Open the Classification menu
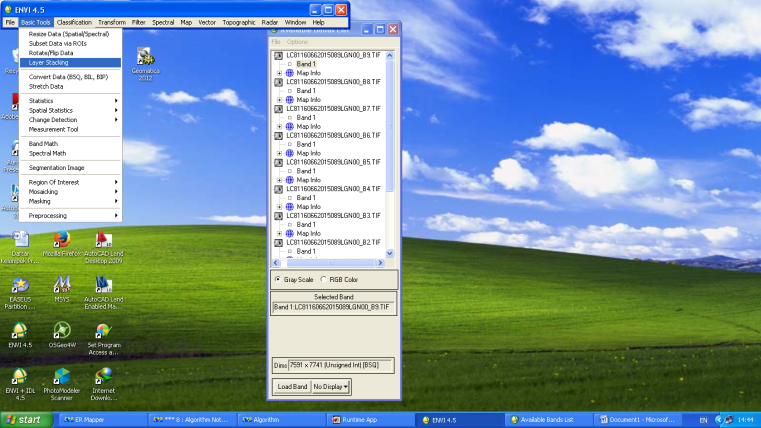The height and width of the screenshot is (428, 761). (74, 22)
